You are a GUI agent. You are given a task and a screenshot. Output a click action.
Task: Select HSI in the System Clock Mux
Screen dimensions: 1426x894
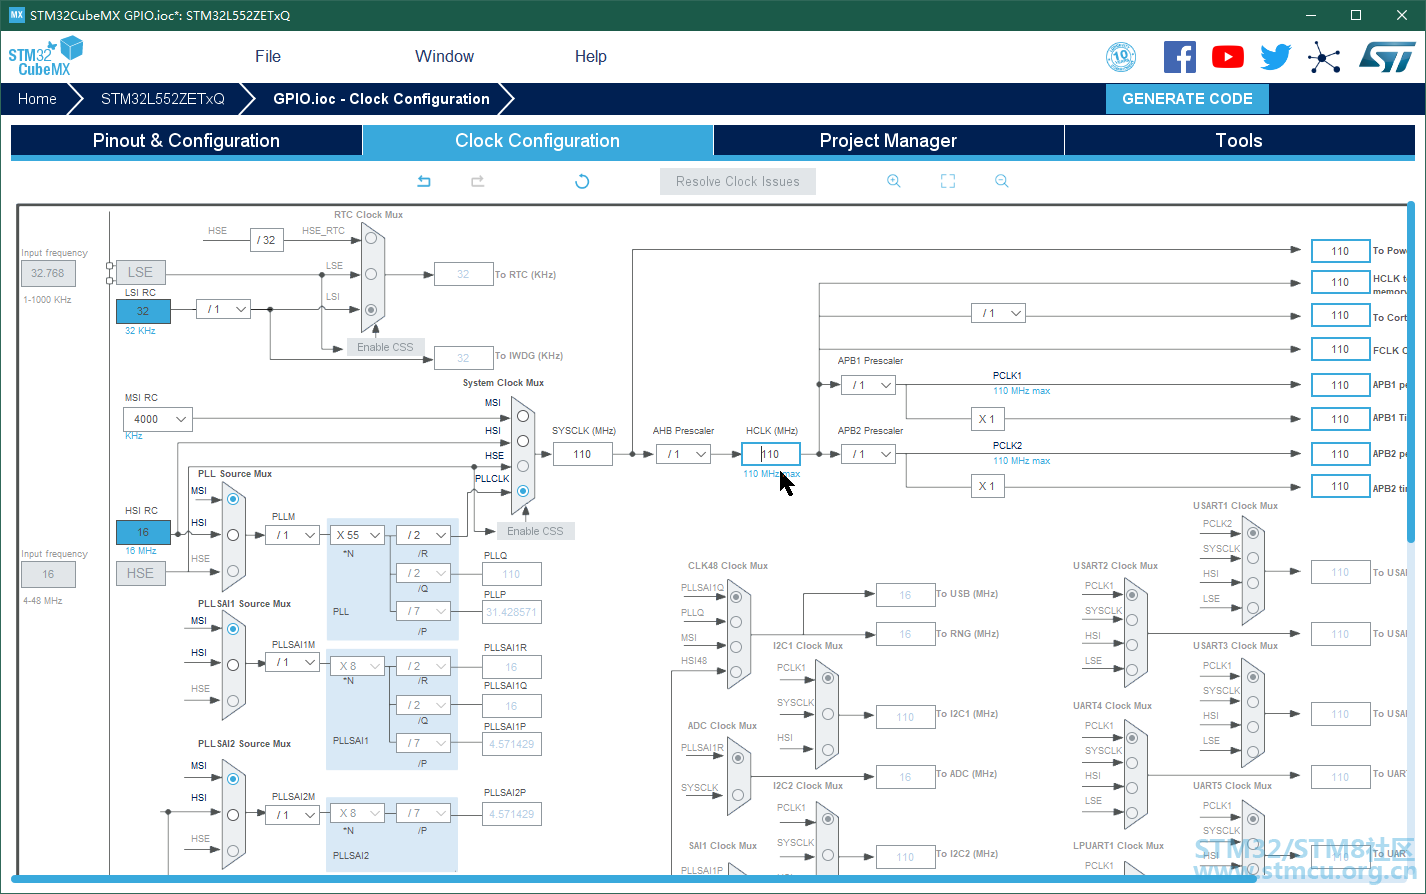pyautogui.click(x=522, y=441)
